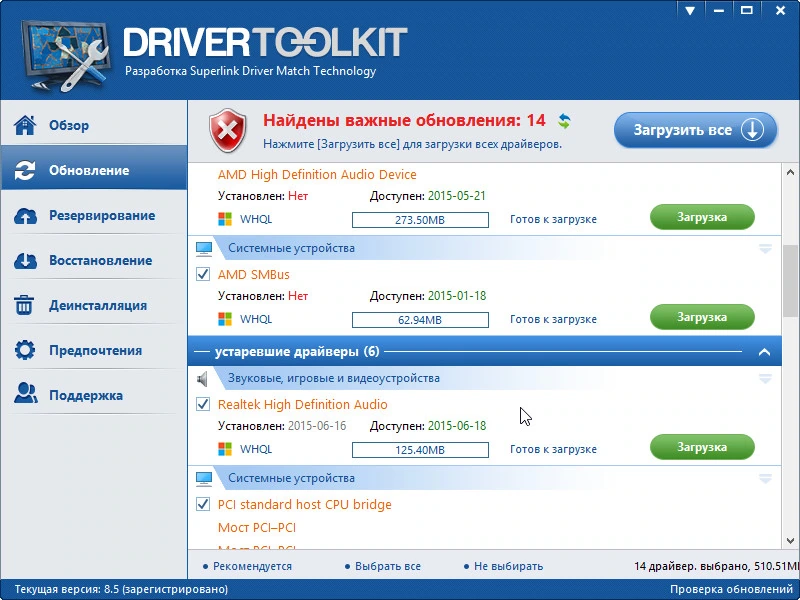Choose Выбрать все to select all drivers

383,566
